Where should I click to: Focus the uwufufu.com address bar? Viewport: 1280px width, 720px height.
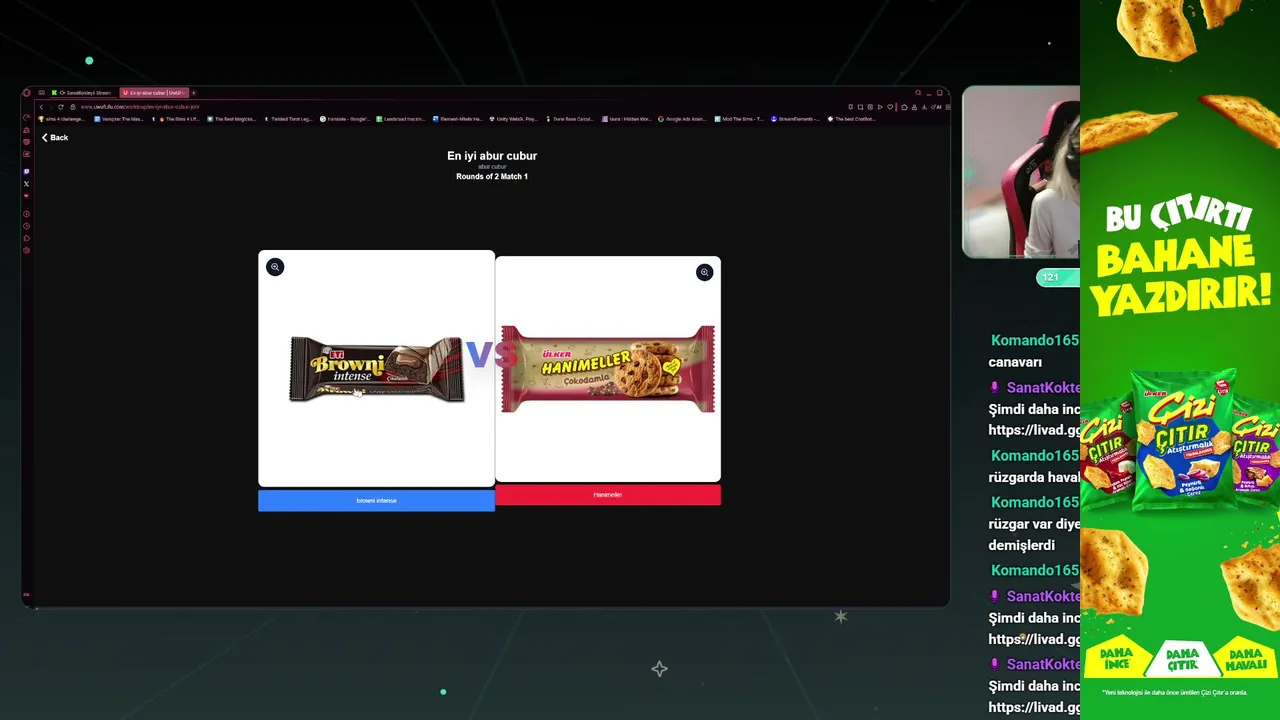tap(140, 107)
